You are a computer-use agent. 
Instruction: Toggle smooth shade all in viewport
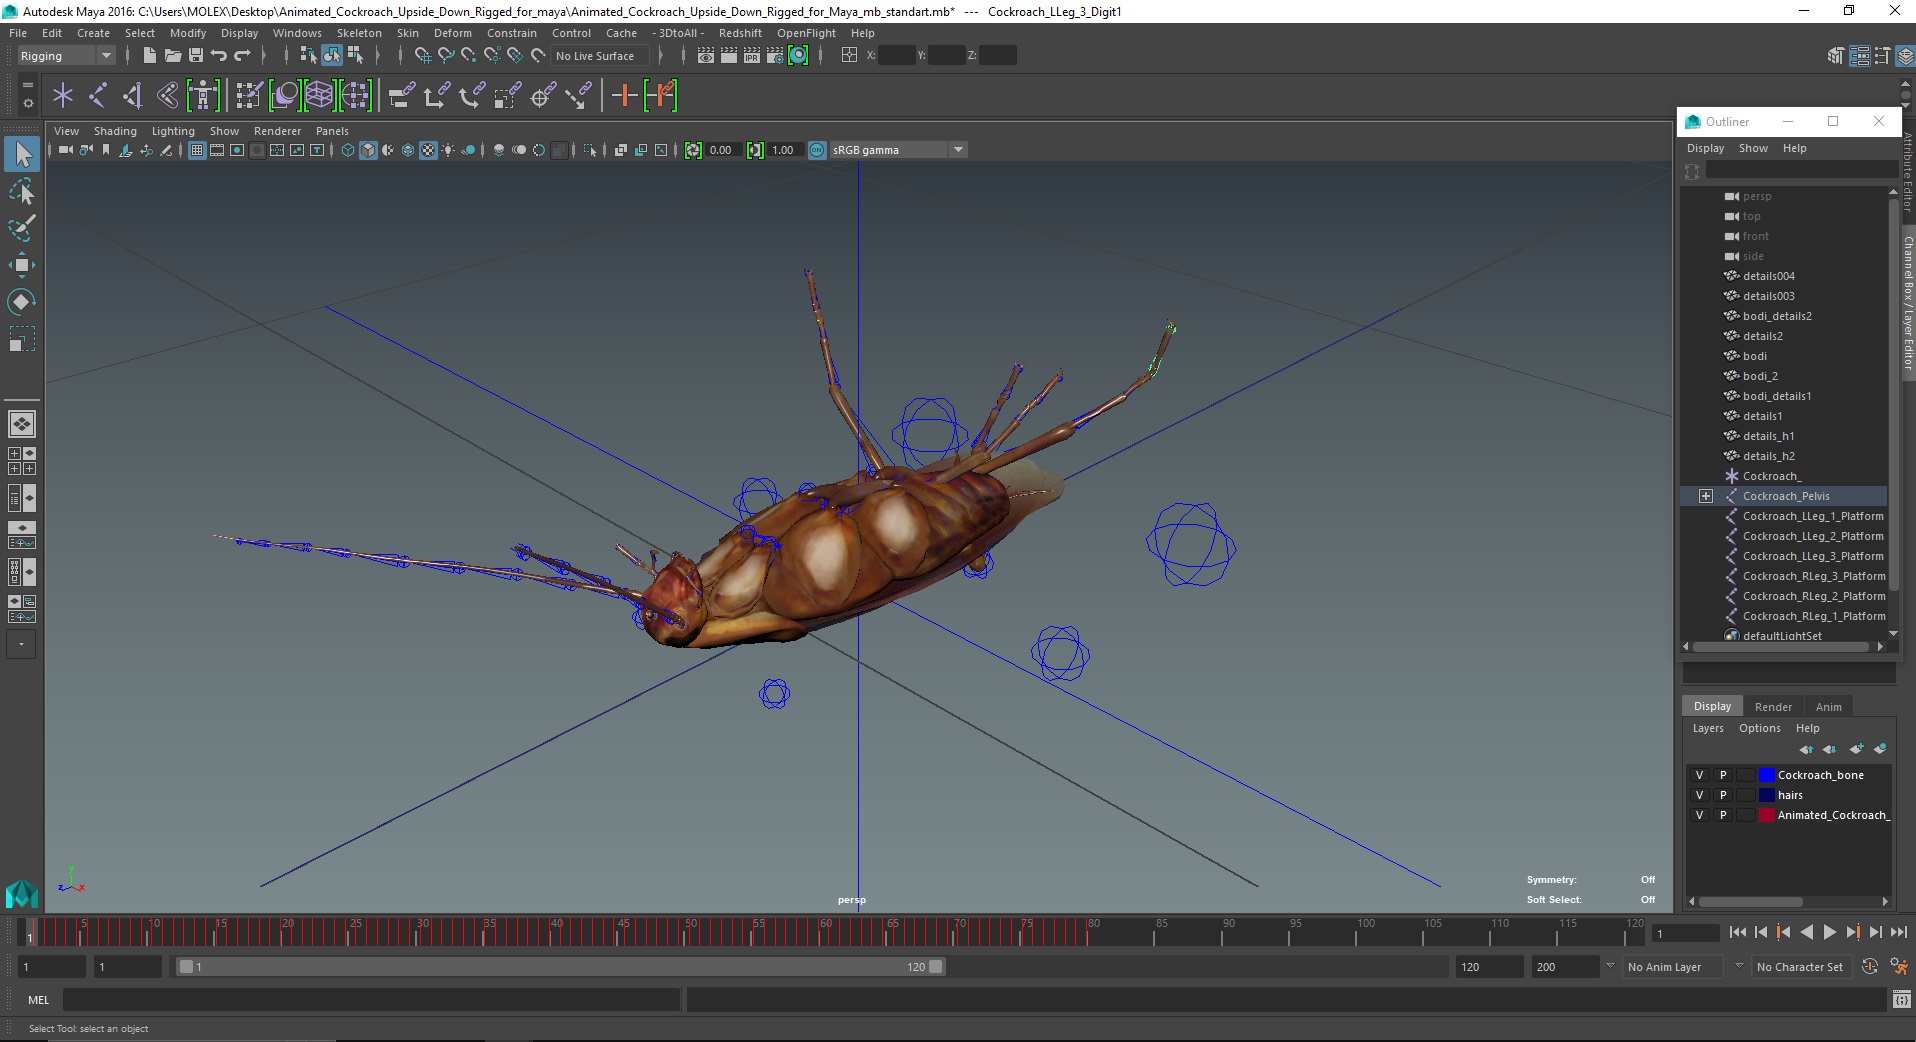tap(368, 150)
